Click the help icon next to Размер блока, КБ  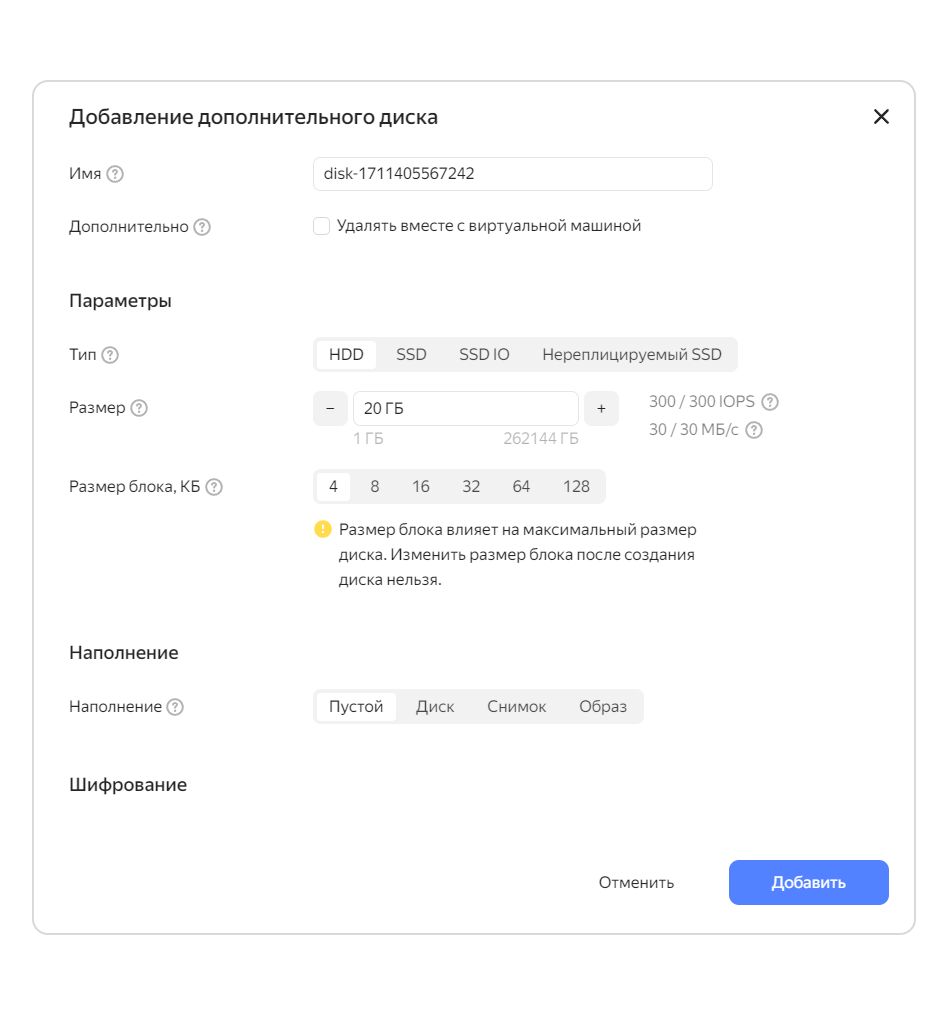pyautogui.click(x=214, y=487)
